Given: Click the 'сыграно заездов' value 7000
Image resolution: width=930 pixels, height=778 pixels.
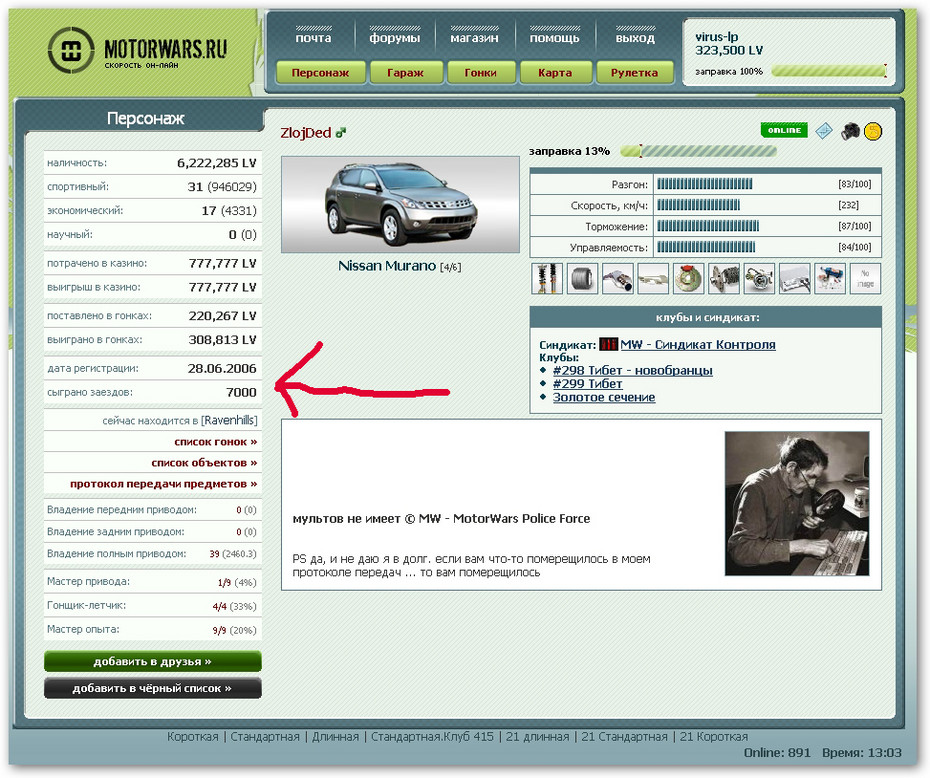Looking at the screenshot, I should click(x=241, y=392).
